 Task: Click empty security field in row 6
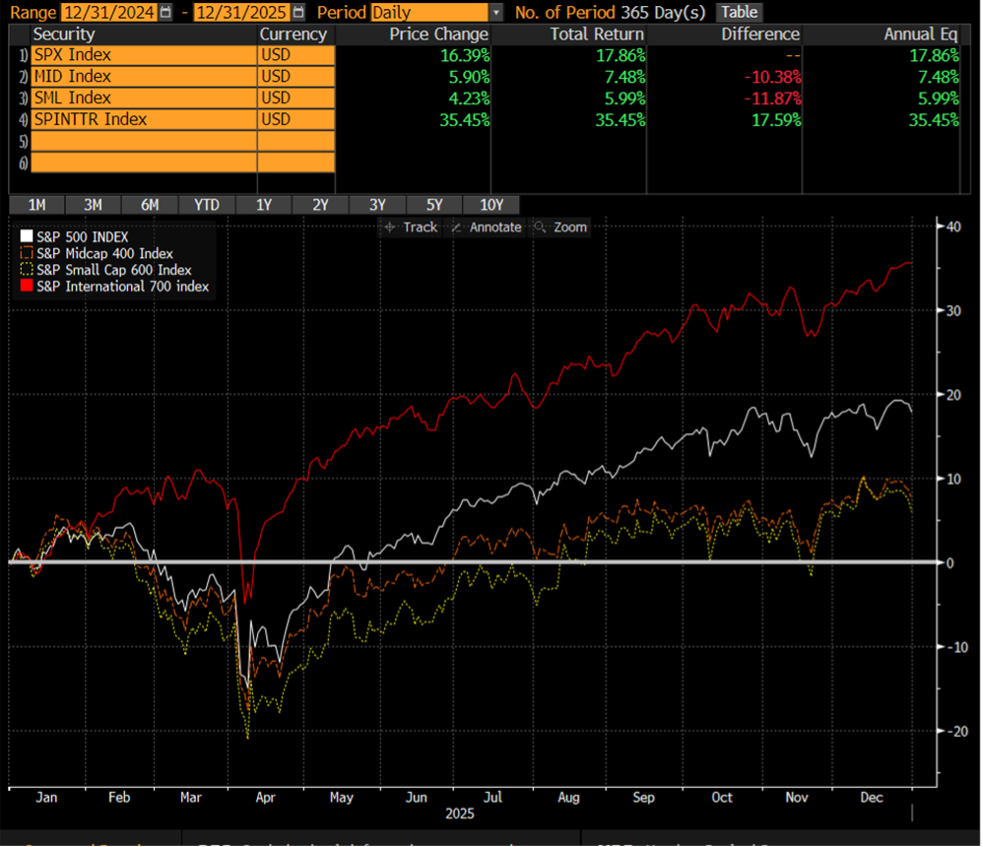(x=144, y=162)
